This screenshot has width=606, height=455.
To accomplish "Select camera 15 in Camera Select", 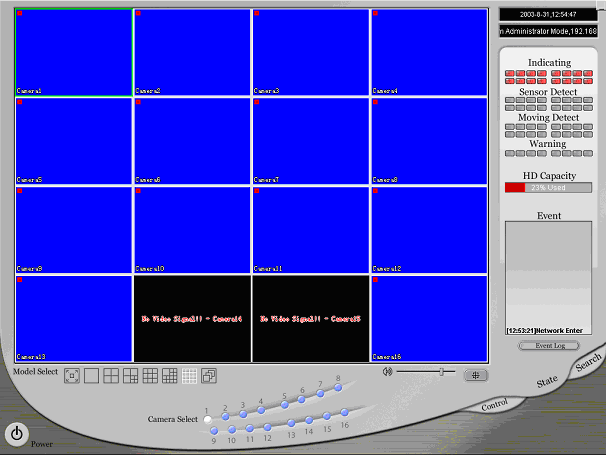I will tap(327, 416).
